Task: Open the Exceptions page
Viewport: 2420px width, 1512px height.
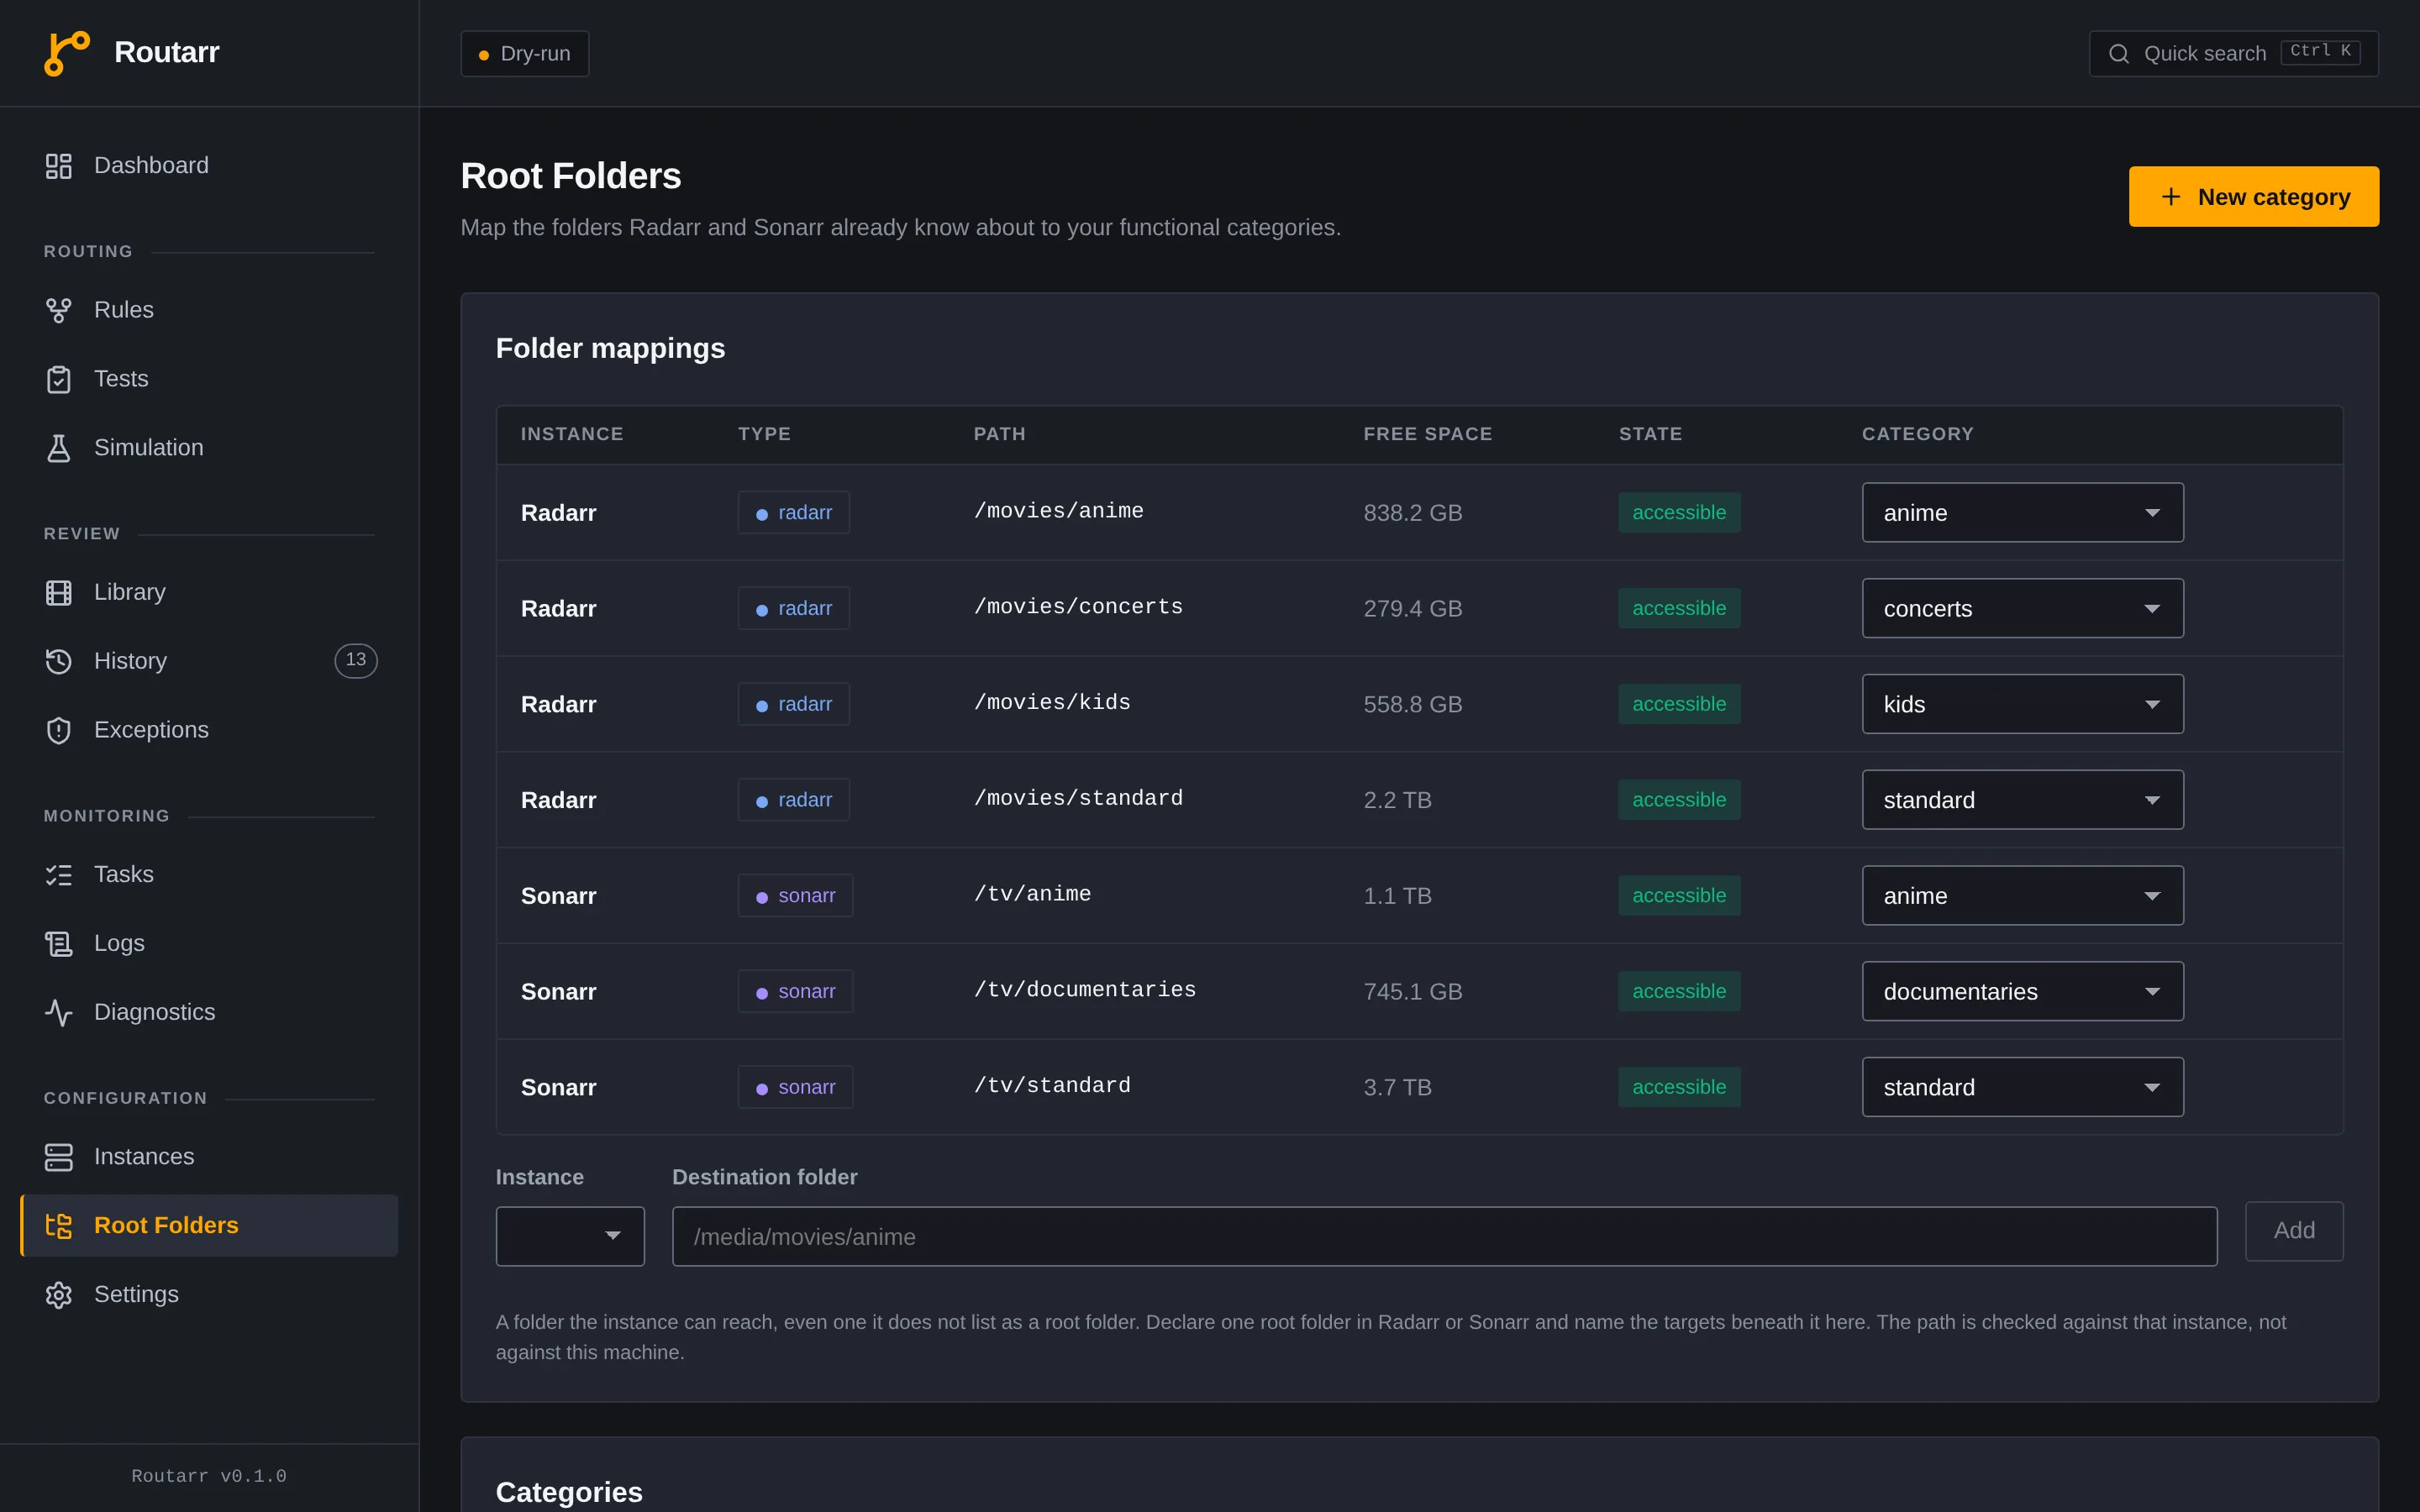Action: [x=209, y=730]
